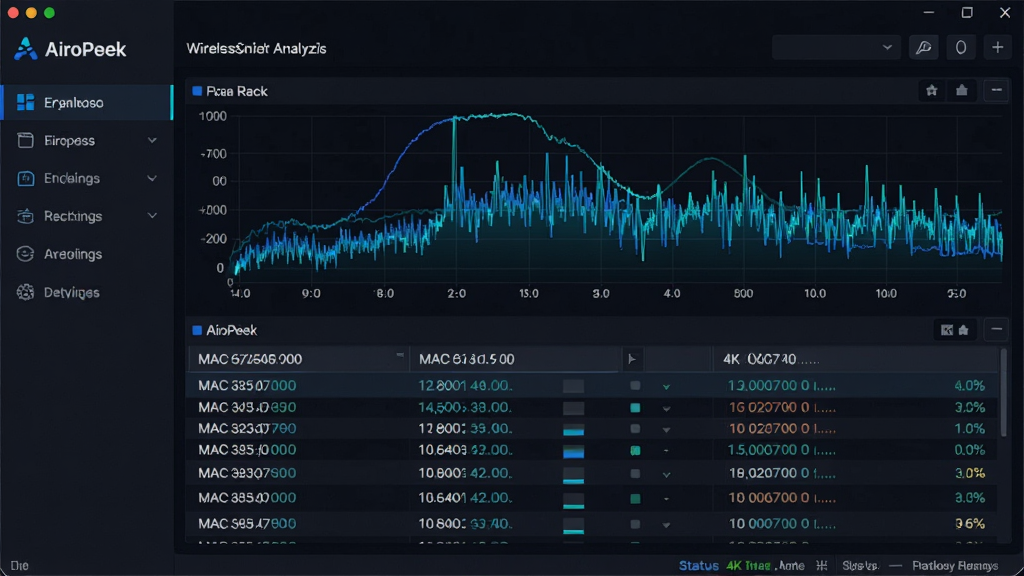Open the top toolbar dropdown box
This screenshot has width=1024, height=576.
point(835,48)
